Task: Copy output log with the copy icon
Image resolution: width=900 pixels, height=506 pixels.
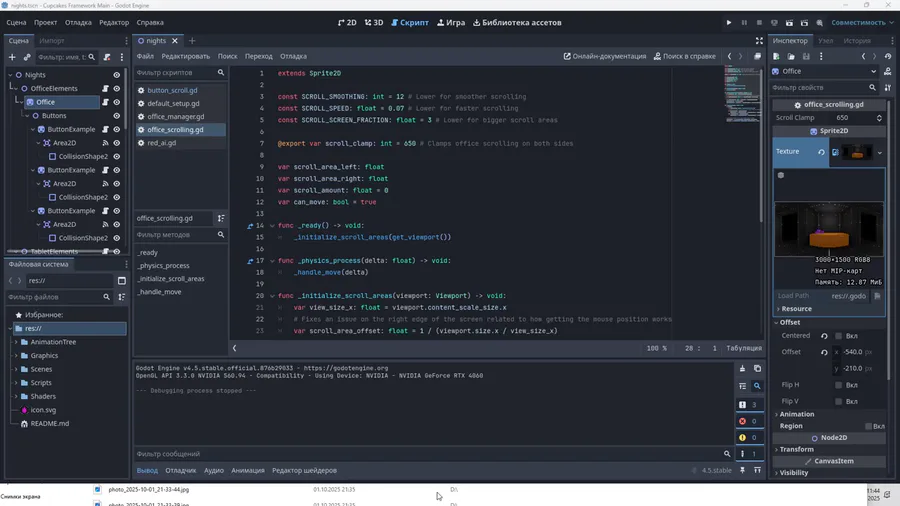Action: click(x=758, y=369)
